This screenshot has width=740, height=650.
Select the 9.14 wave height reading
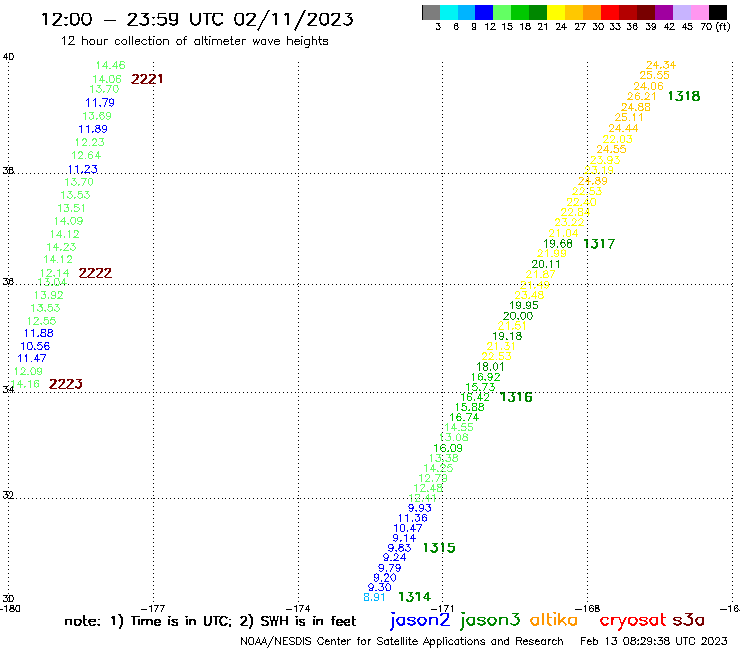pyautogui.click(x=404, y=538)
